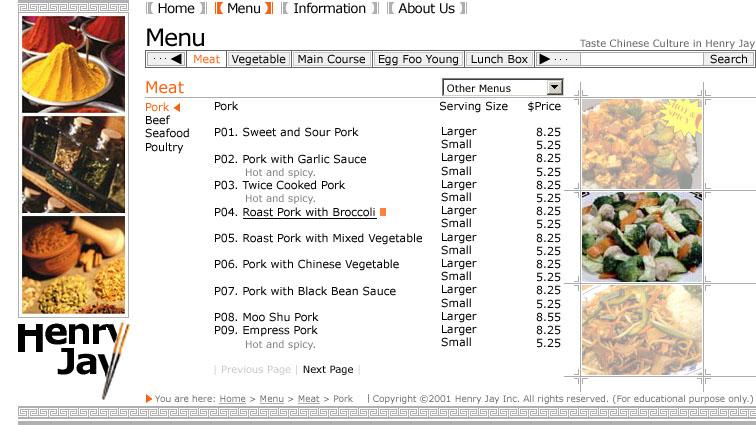The width and height of the screenshot is (756, 425).
Task: Click the Meat section heading
Action: [x=164, y=87]
